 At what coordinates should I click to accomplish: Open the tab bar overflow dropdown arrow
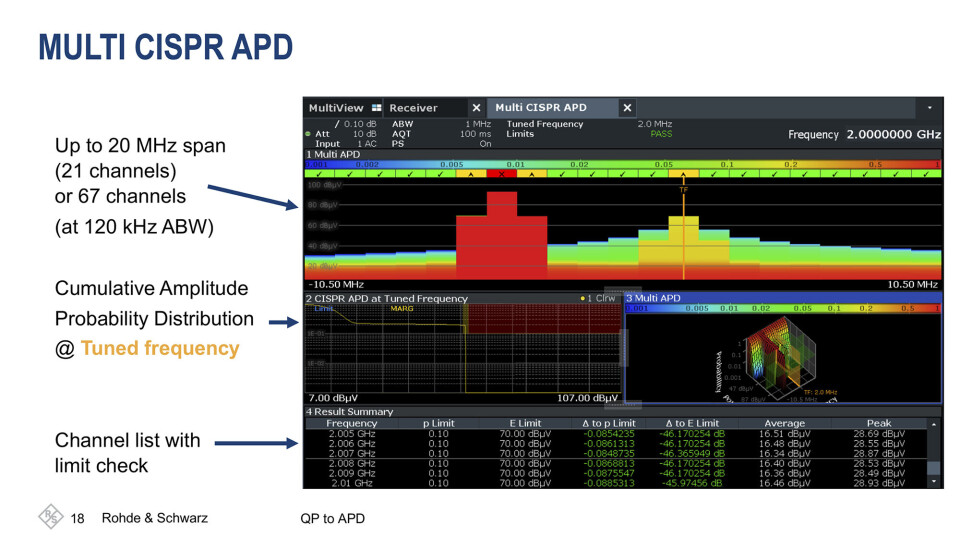click(x=929, y=108)
